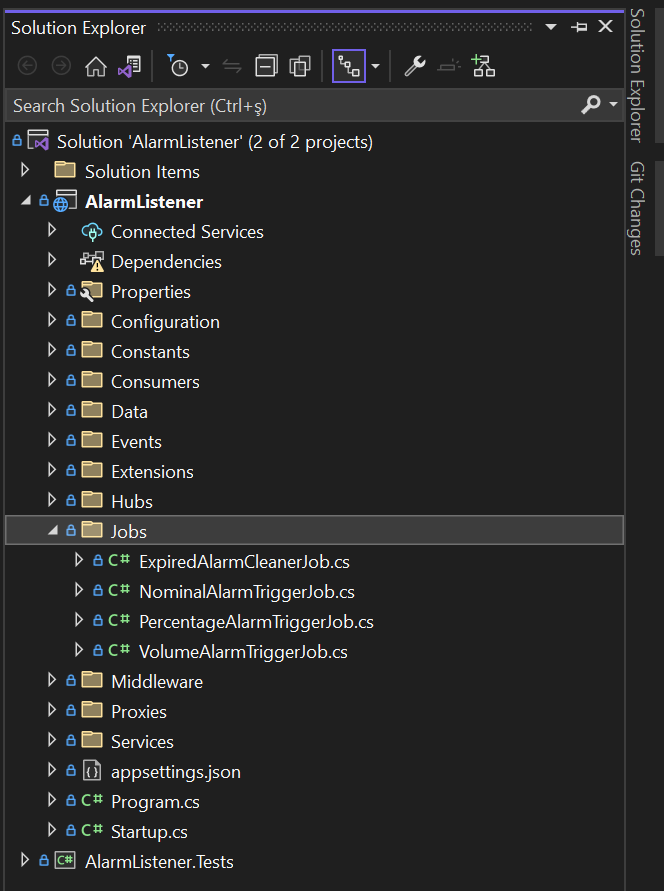
Task: Open Properties via the wrench icon
Action: pos(414,67)
